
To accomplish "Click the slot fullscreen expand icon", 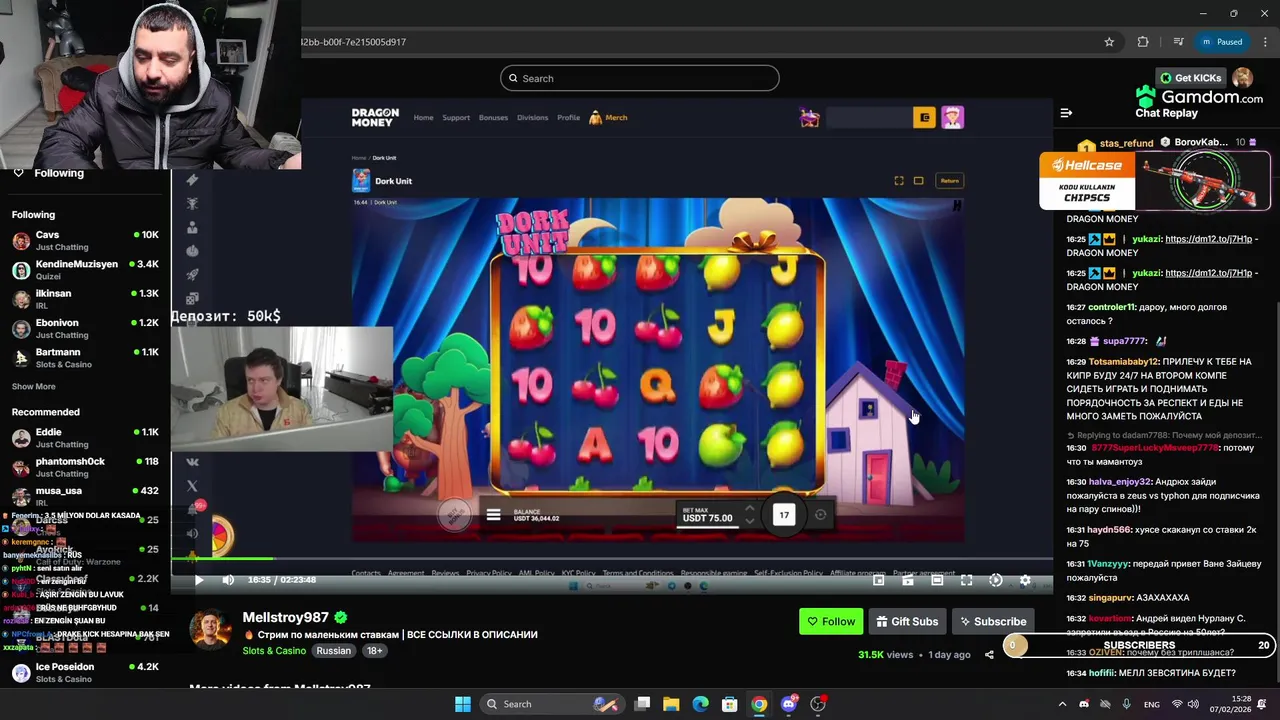I will 898,181.
